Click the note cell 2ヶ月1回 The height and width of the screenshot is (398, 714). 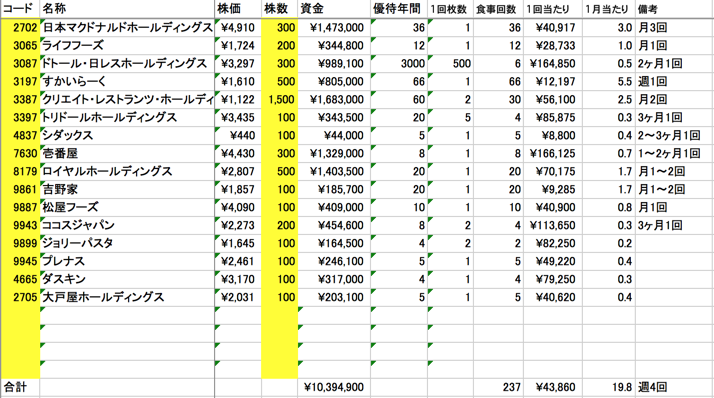[x=674, y=64]
